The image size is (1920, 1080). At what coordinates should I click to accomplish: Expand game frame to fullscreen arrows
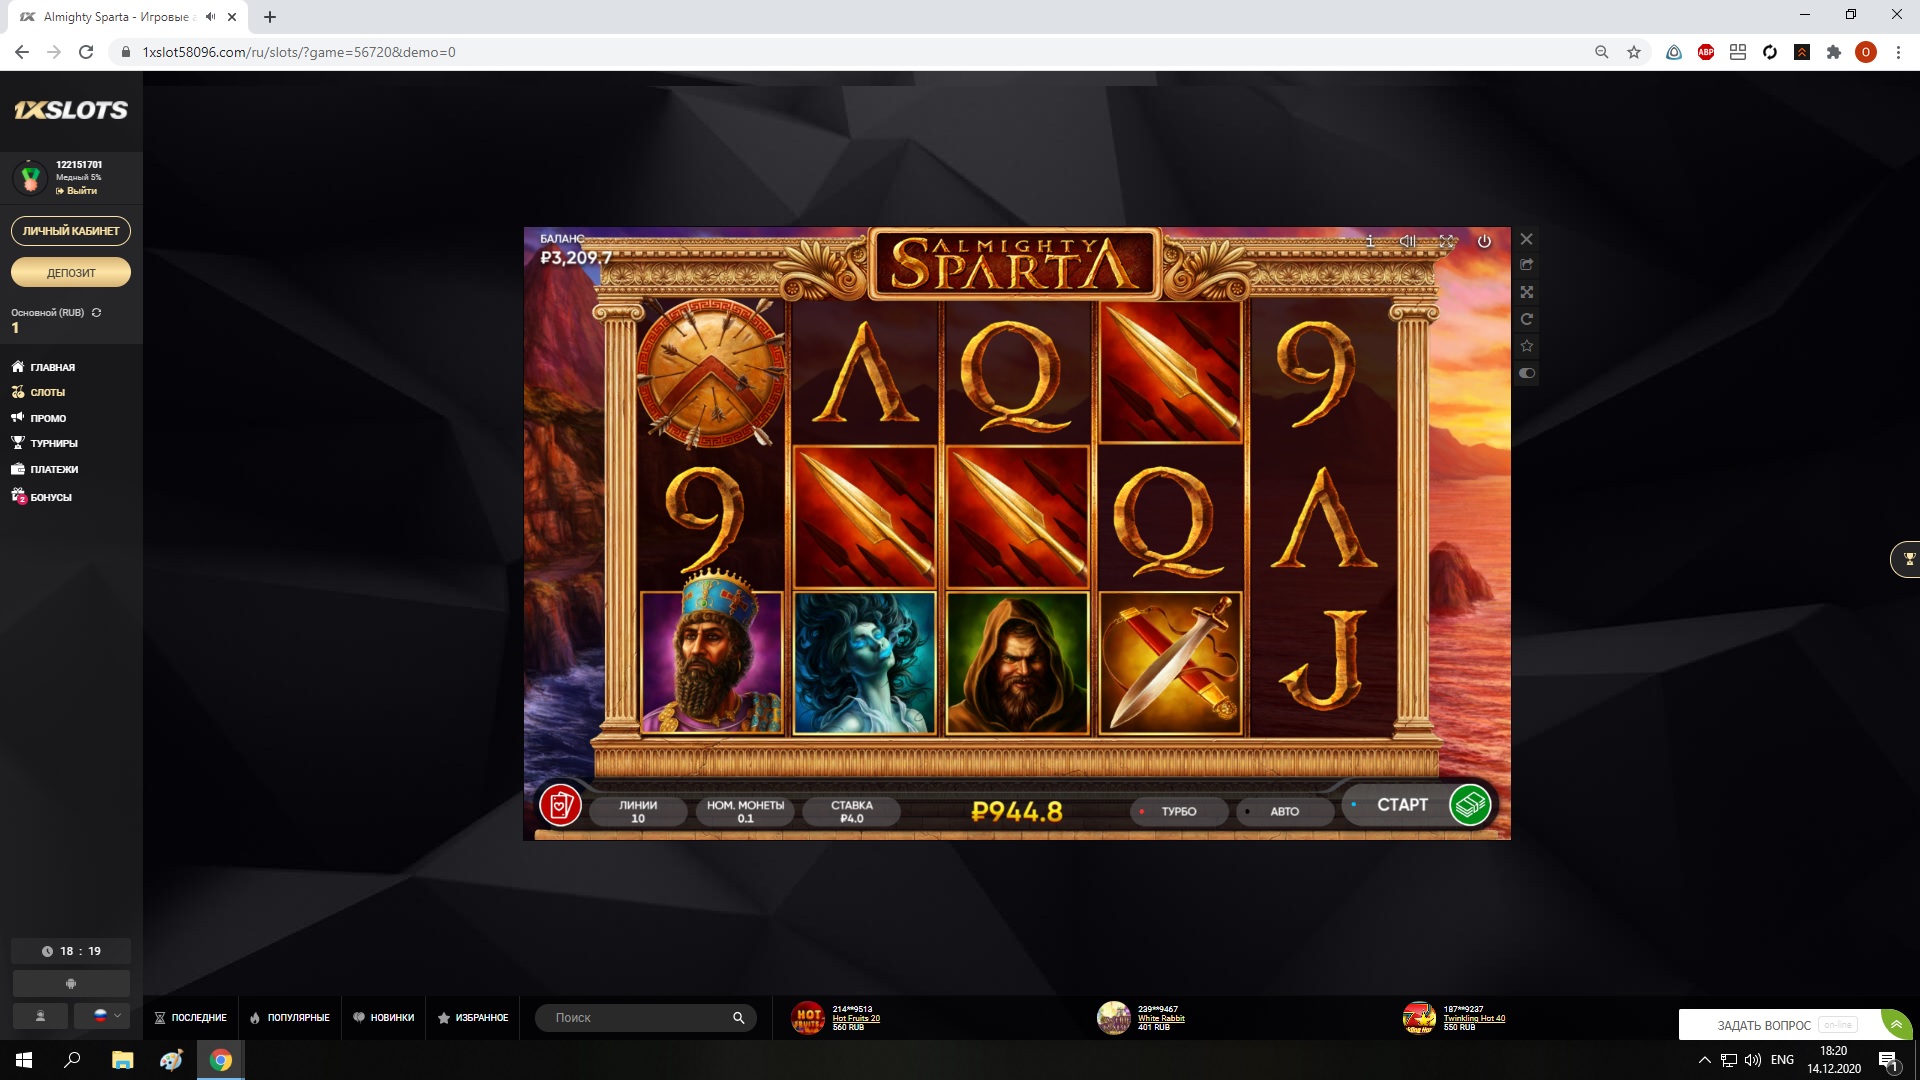click(1526, 292)
